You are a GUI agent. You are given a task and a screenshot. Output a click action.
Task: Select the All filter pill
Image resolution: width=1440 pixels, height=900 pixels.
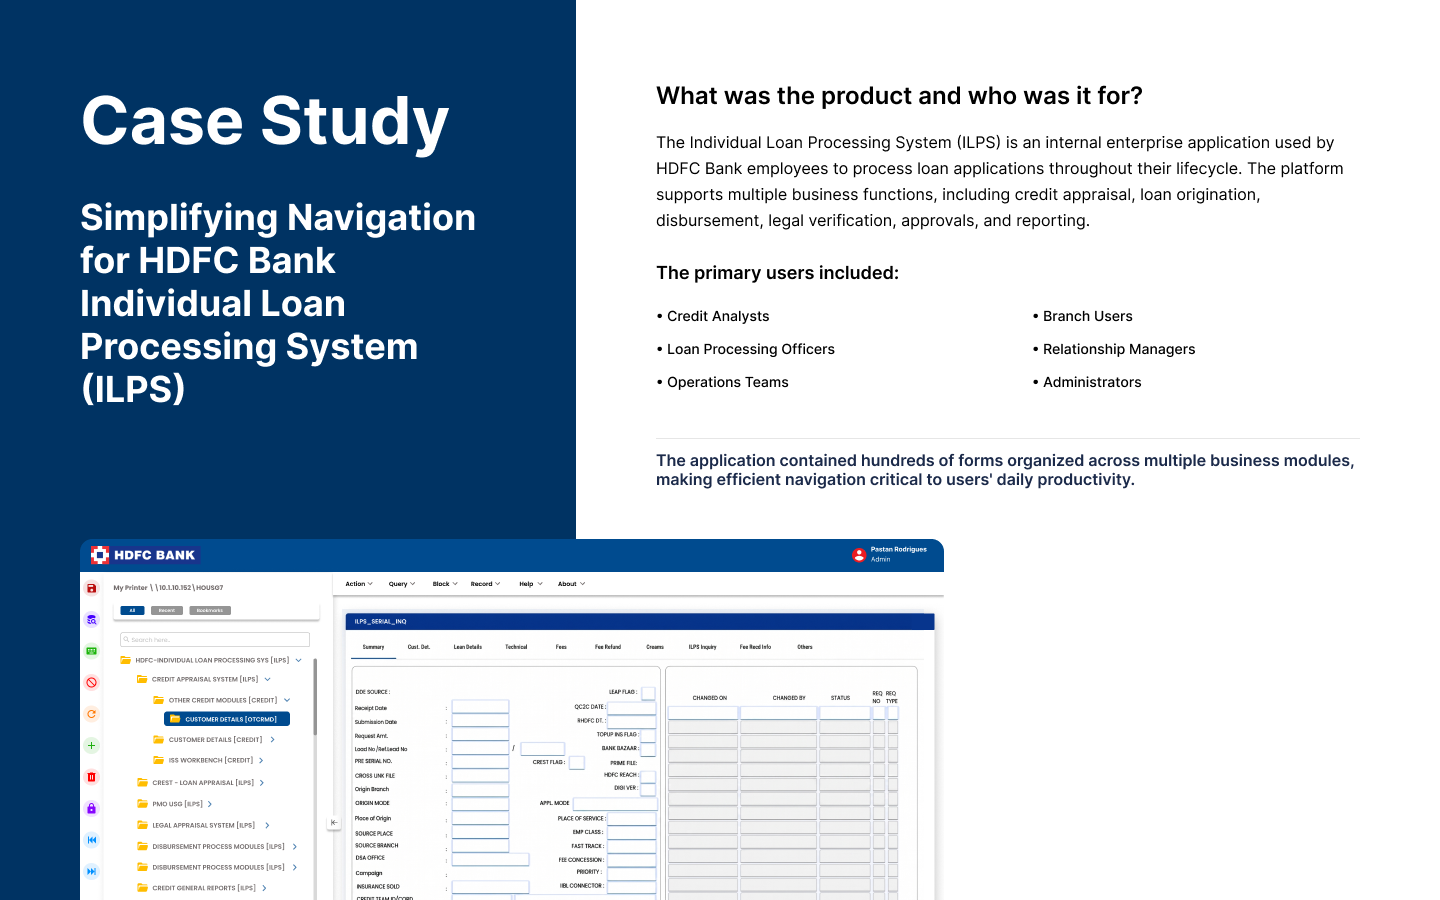[132, 610]
